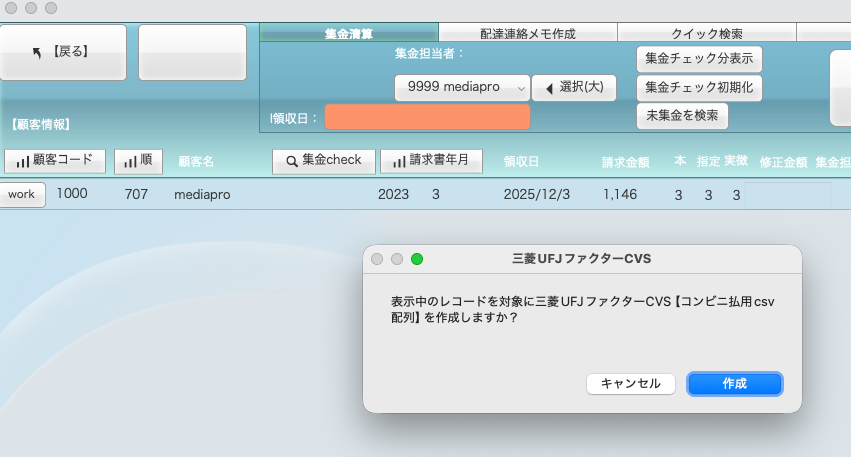Select the クイック検索 tab
Viewport: 851px width, 457px height.
(x=706, y=33)
